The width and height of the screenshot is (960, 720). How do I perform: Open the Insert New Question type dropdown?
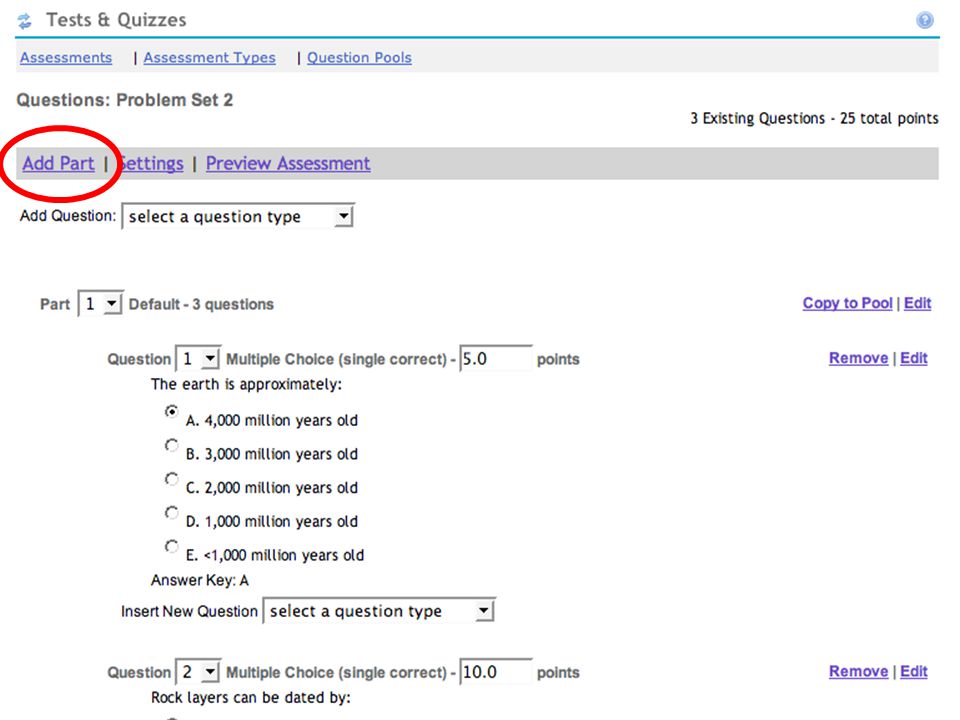click(x=379, y=610)
